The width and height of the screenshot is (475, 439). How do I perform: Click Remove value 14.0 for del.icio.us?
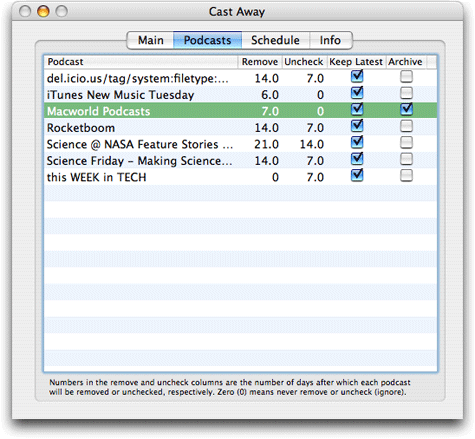267,79
